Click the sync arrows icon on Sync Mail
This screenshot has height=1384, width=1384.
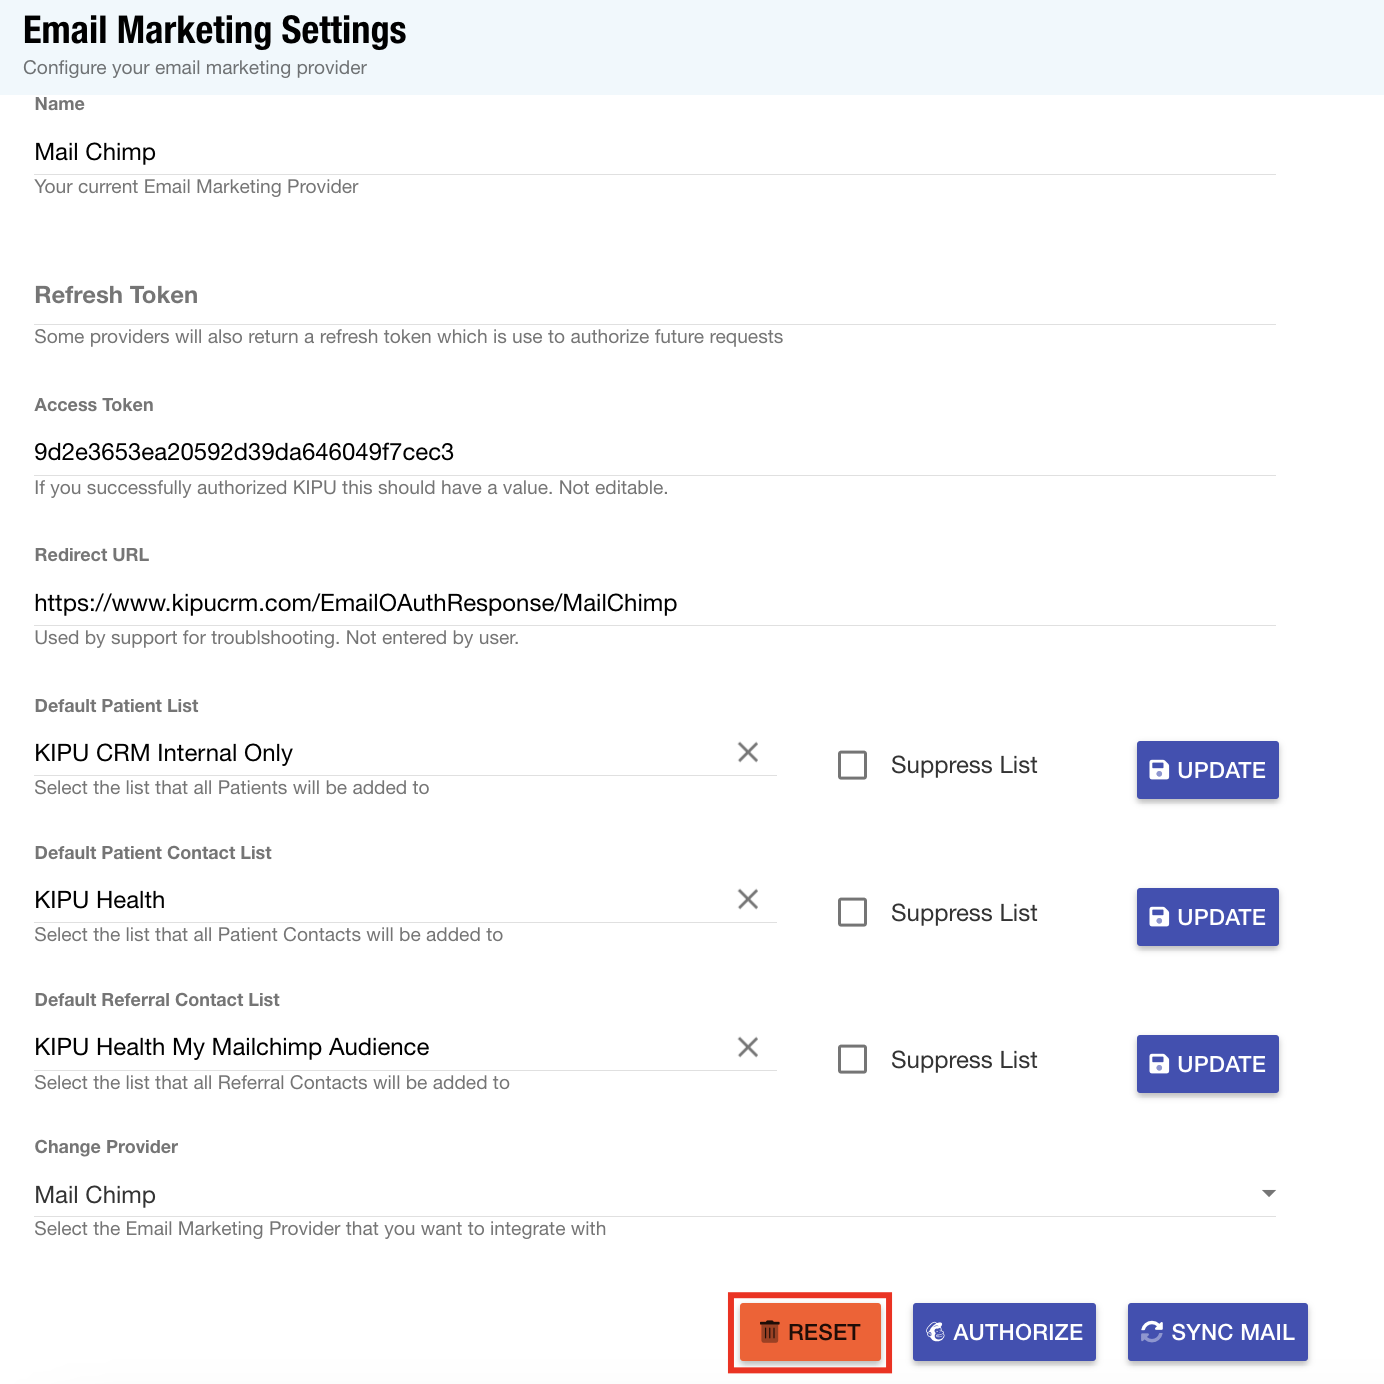1152,1332
